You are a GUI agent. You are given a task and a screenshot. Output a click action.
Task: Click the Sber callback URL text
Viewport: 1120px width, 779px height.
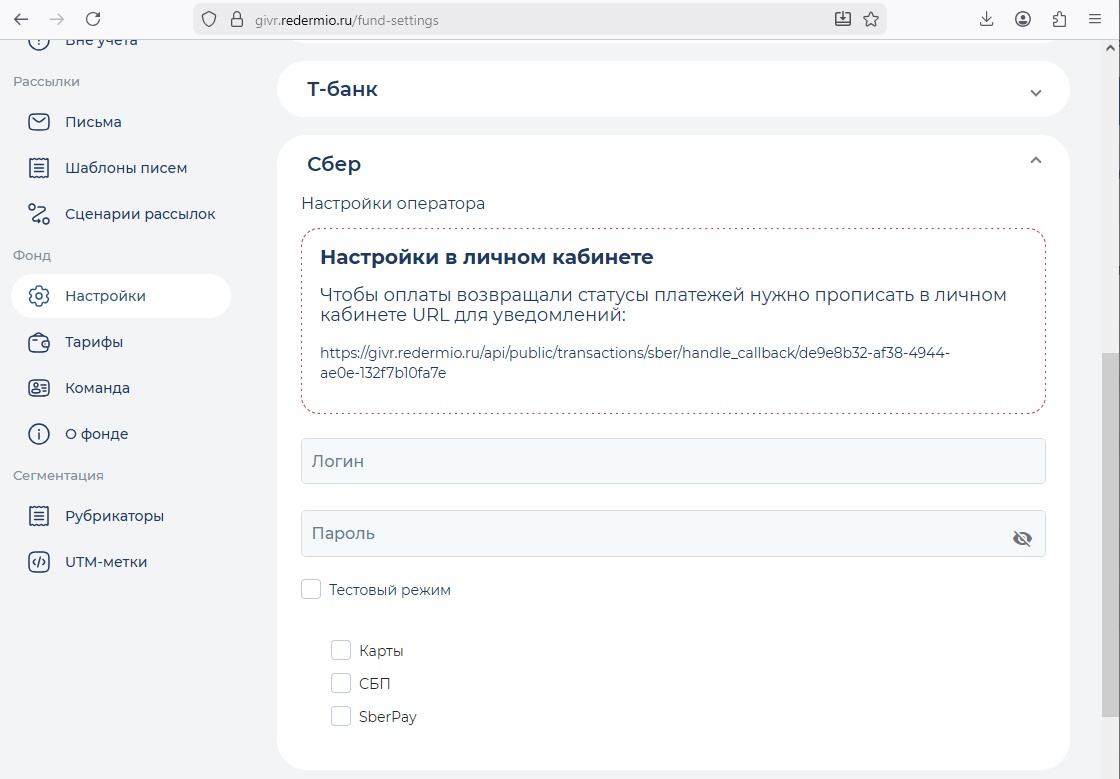tap(635, 363)
